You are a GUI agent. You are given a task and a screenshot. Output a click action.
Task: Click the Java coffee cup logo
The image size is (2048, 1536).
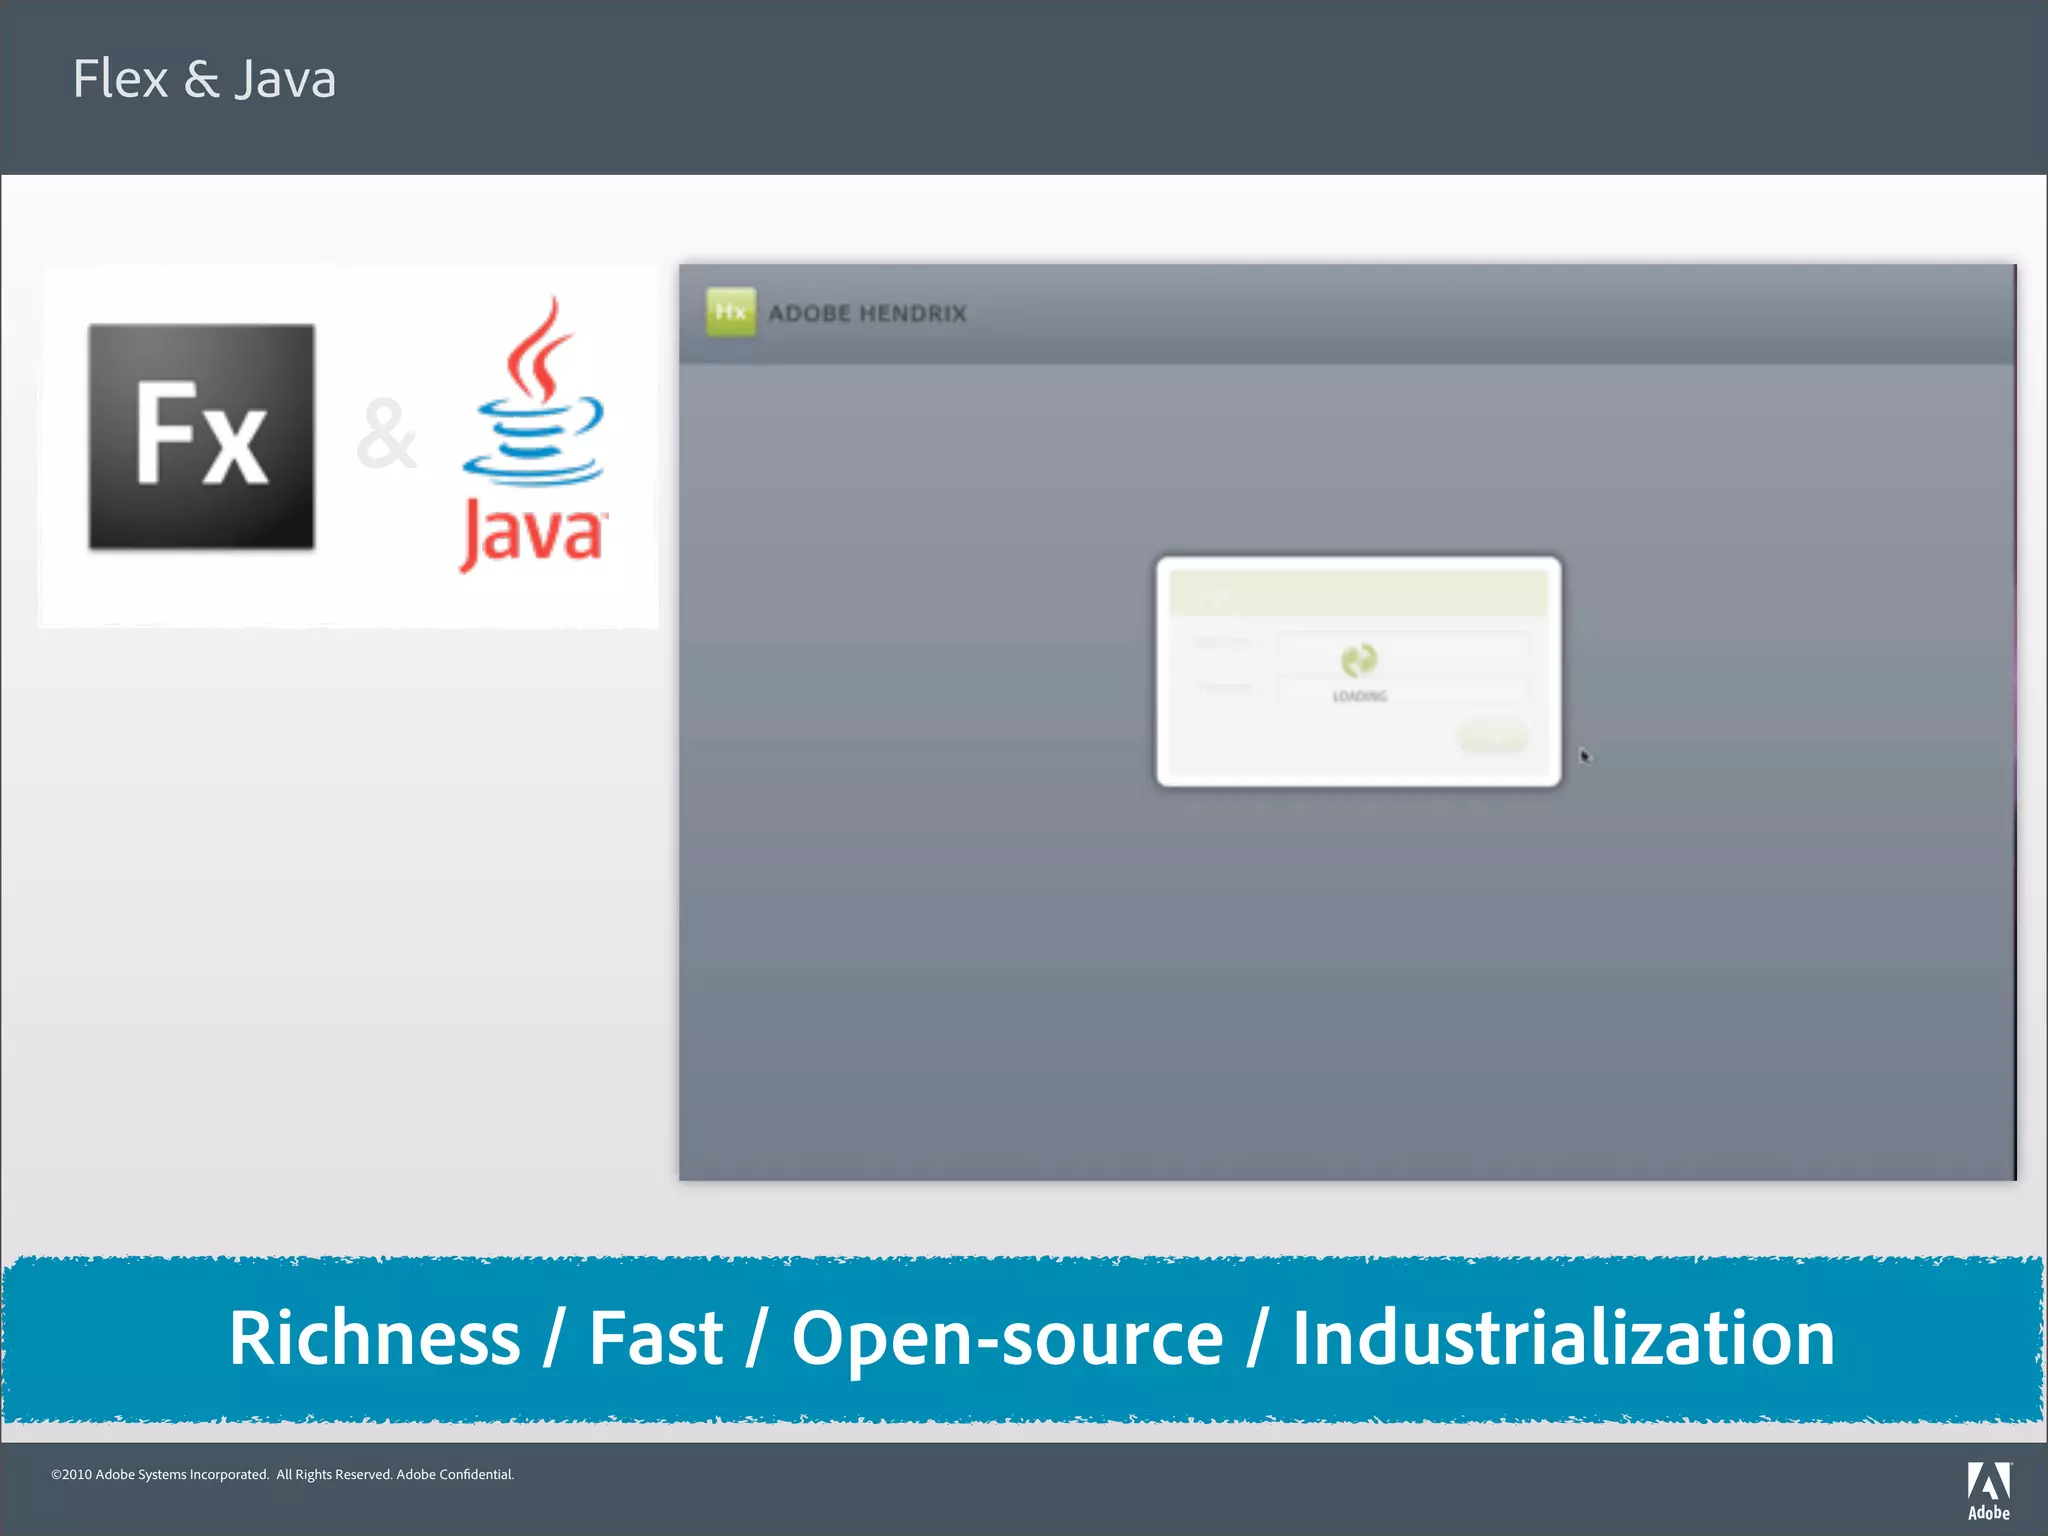click(534, 434)
